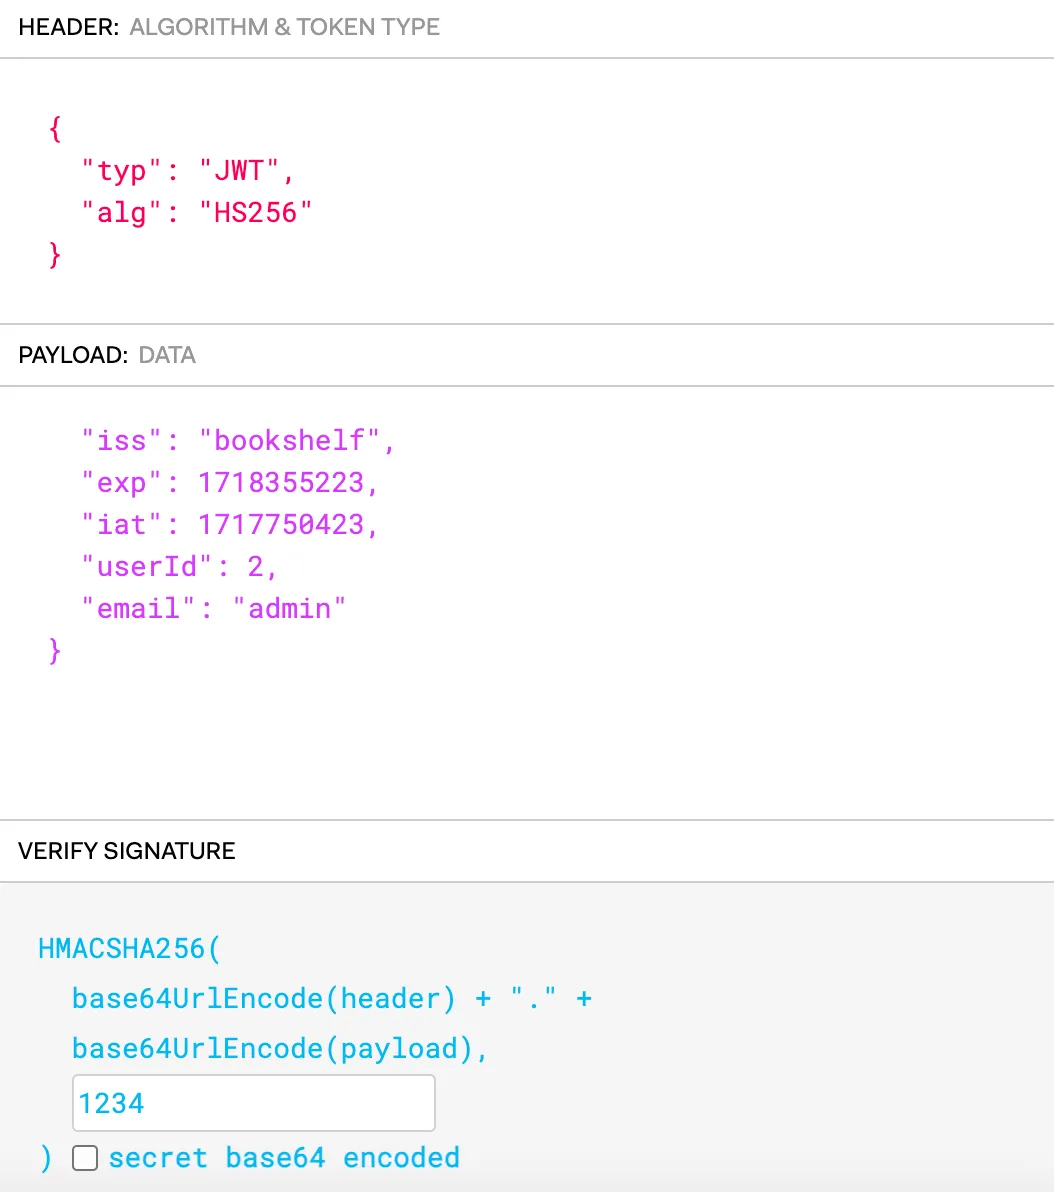This screenshot has width=1054, height=1192.
Task: Click the "alg": "HS256" header line
Action: coord(197,212)
